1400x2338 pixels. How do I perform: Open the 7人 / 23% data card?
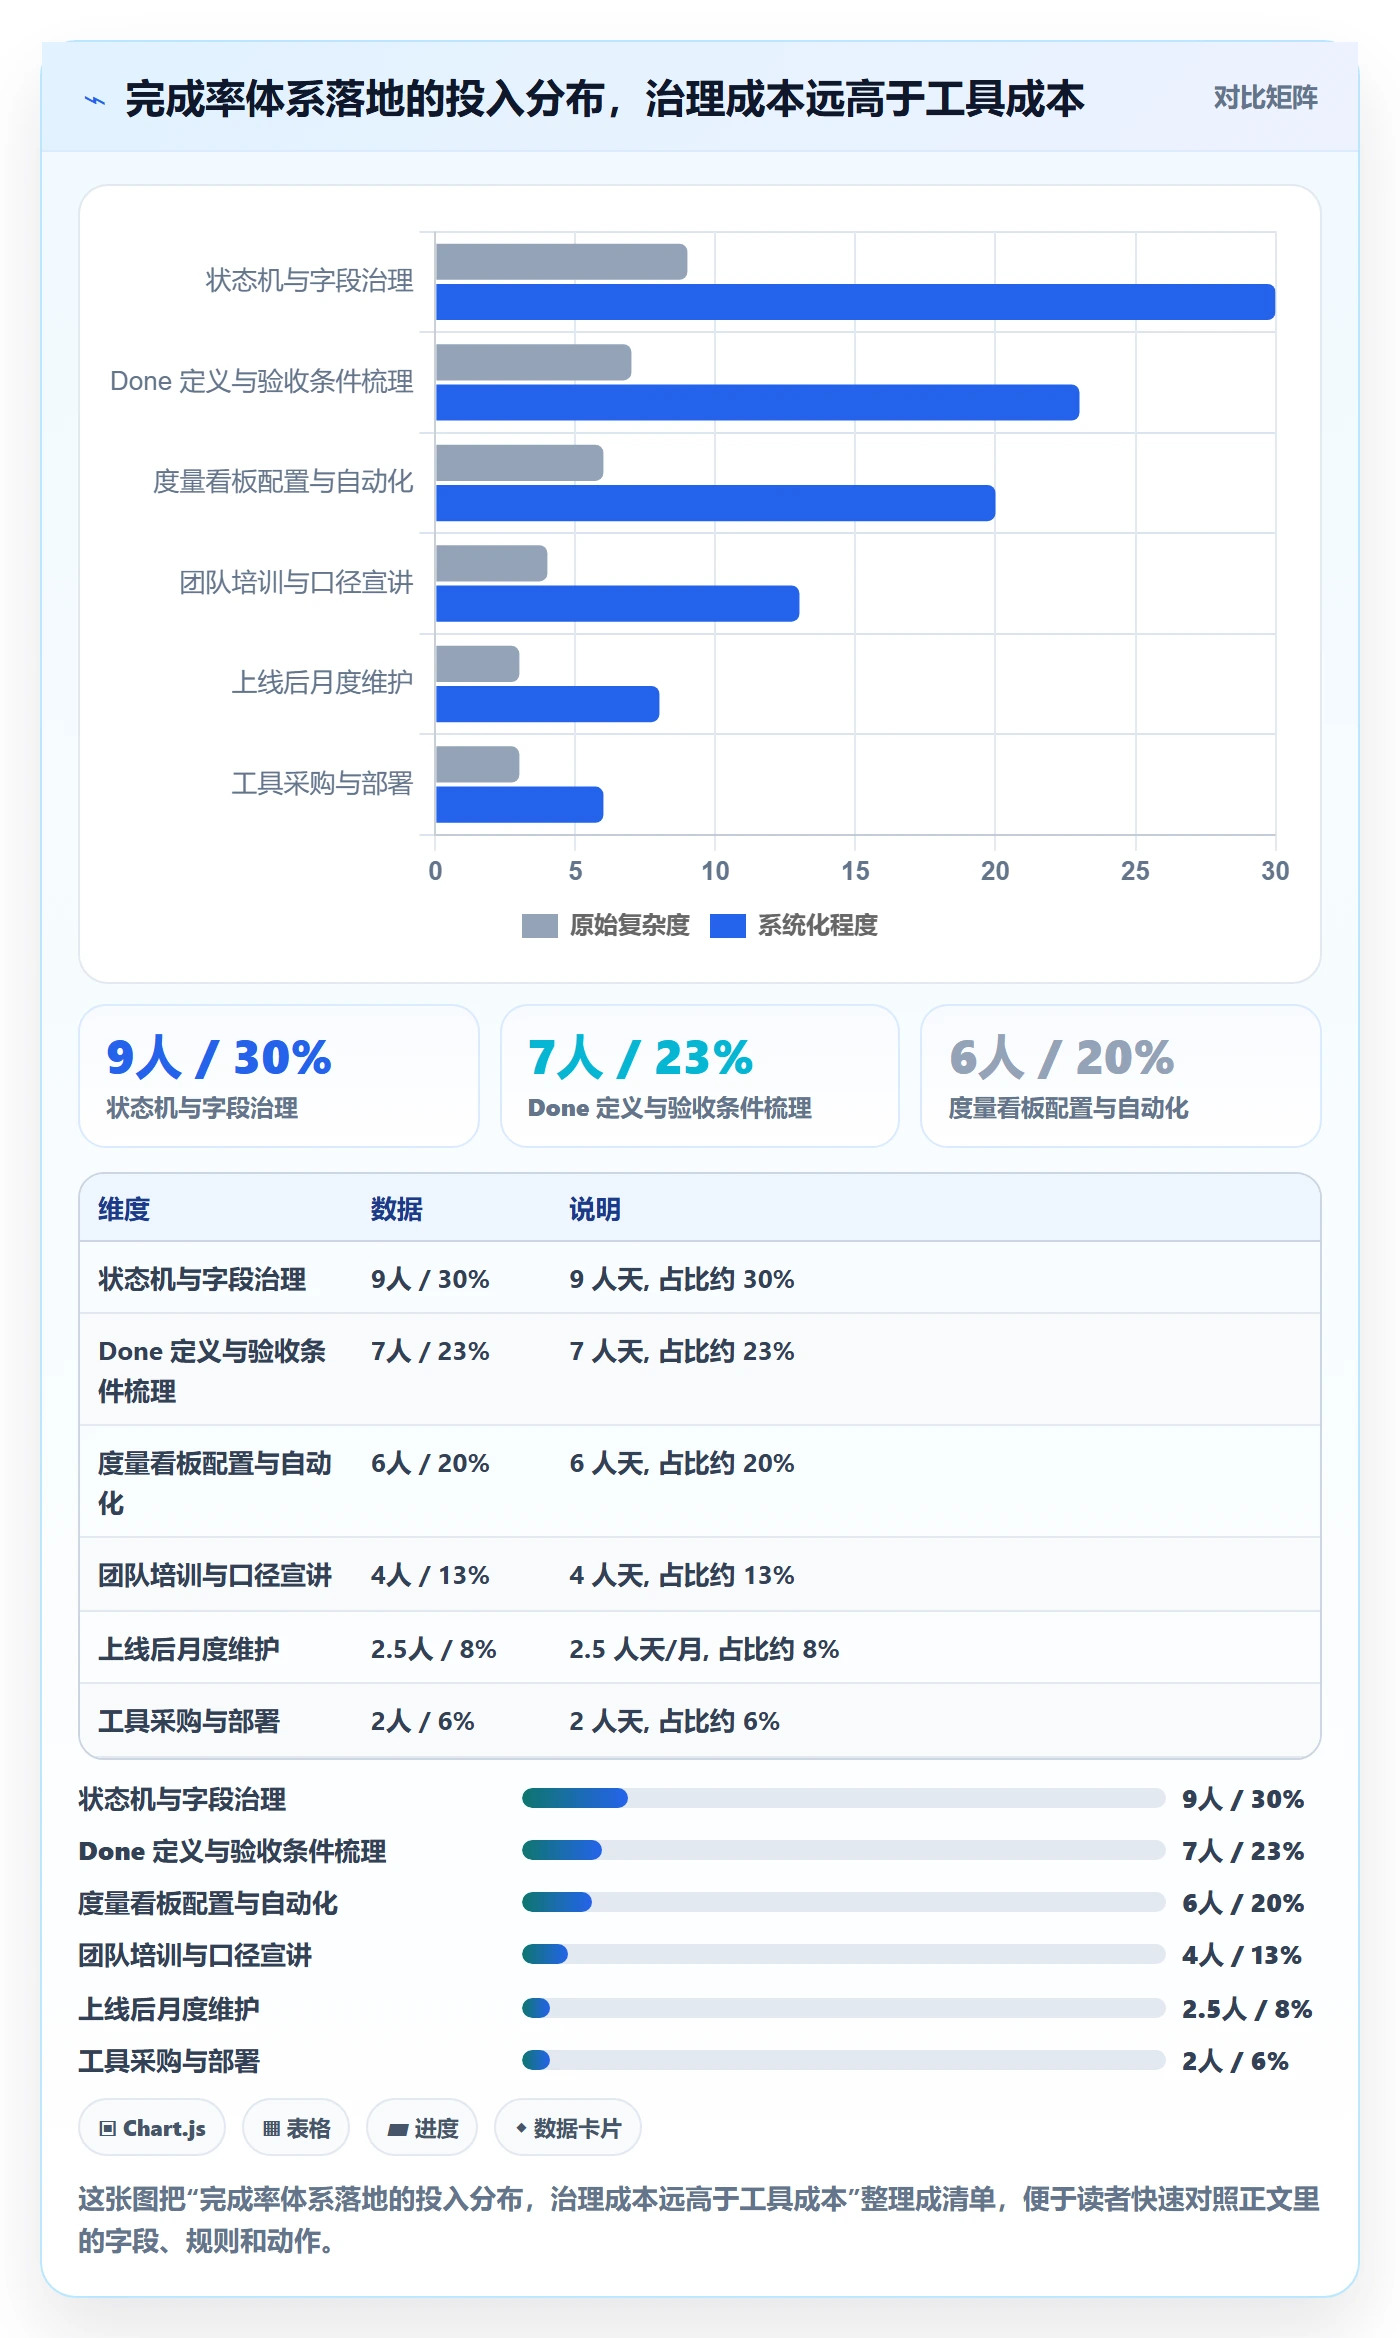pyautogui.click(x=700, y=1076)
